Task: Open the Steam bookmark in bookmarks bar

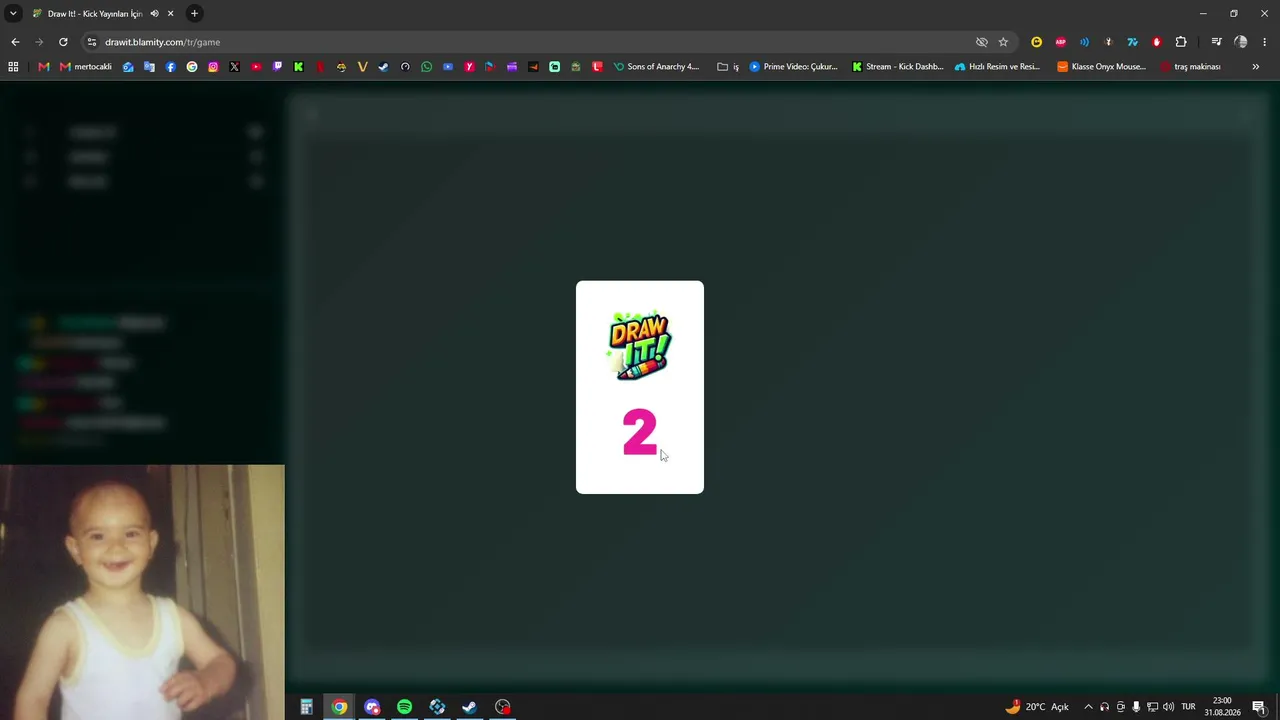Action: [x=383, y=67]
